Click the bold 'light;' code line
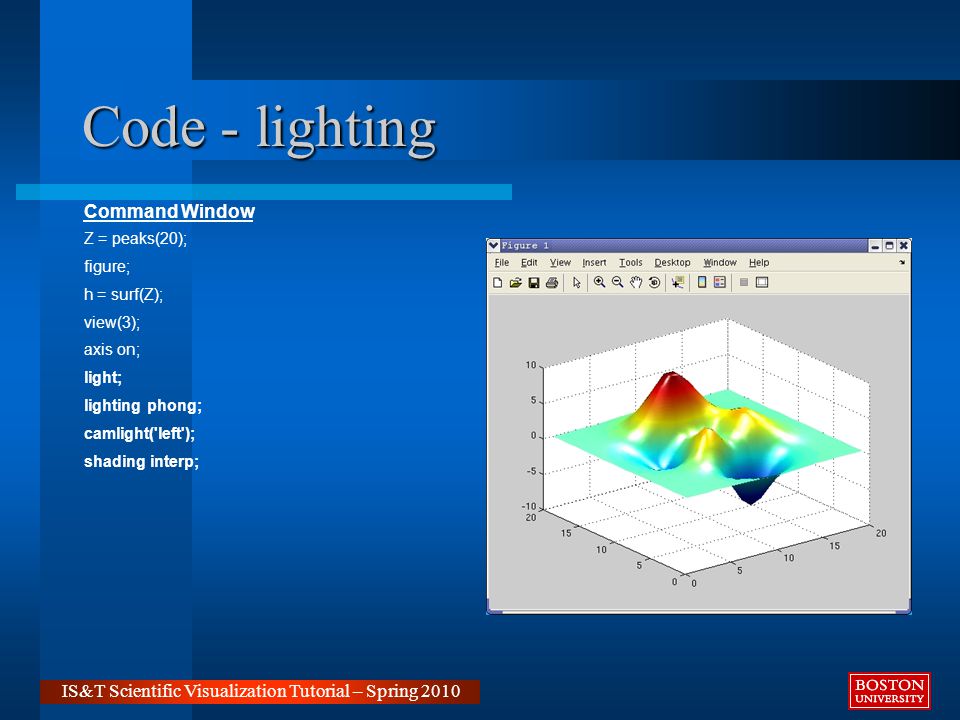The height and width of the screenshot is (720, 960). [x=103, y=377]
